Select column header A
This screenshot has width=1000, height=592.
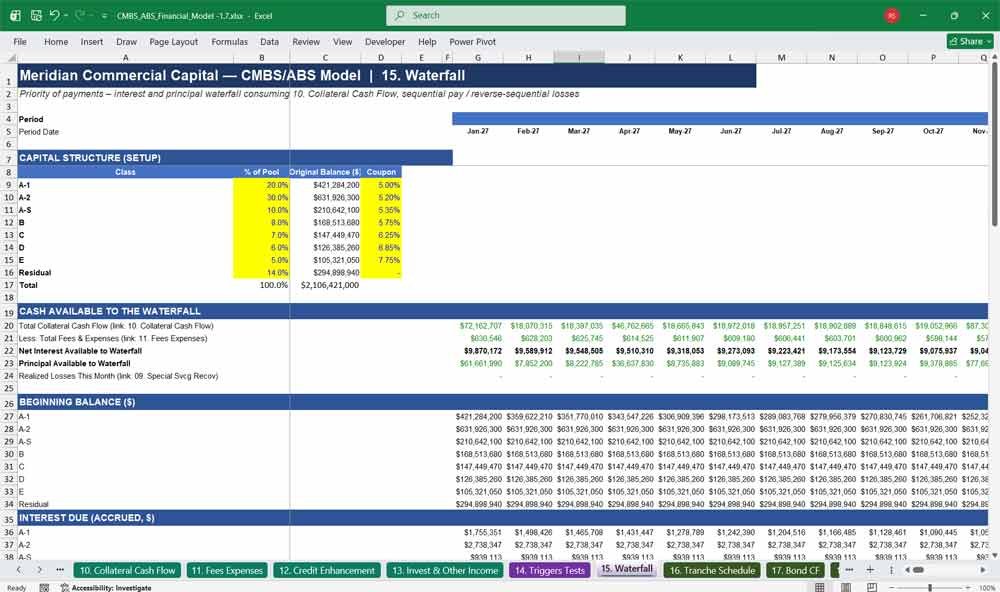(126, 58)
